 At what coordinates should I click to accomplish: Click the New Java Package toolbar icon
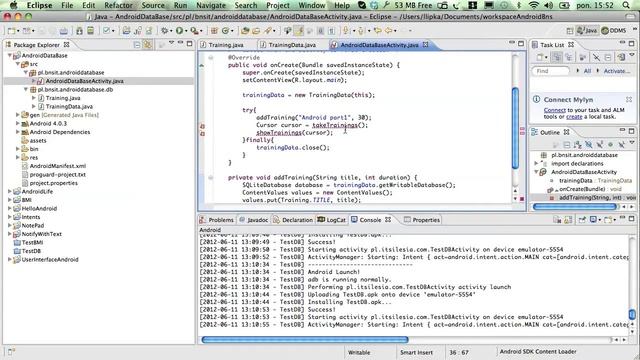point(214,31)
